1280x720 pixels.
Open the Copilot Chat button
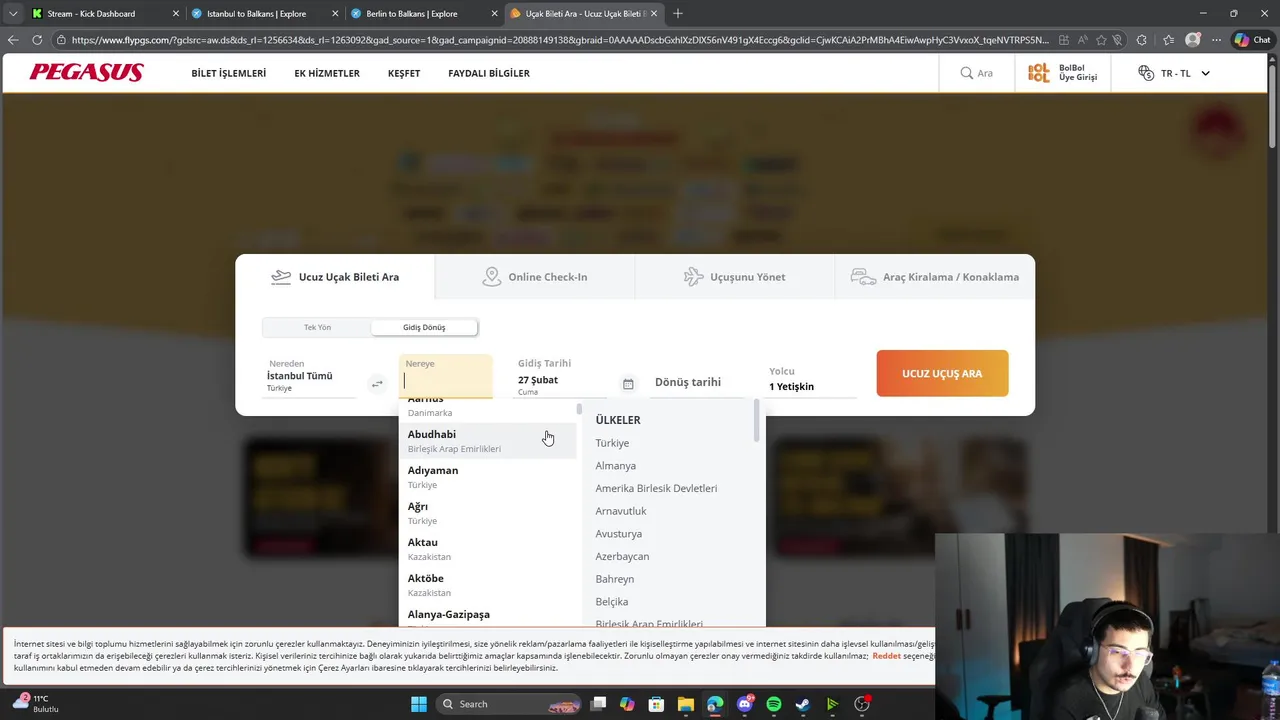[x=1253, y=40]
